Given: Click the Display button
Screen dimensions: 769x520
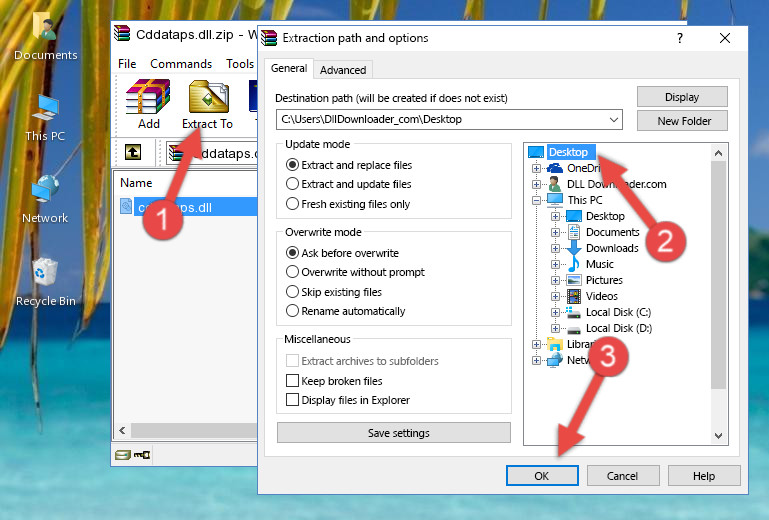Looking at the screenshot, I should coord(682,97).
